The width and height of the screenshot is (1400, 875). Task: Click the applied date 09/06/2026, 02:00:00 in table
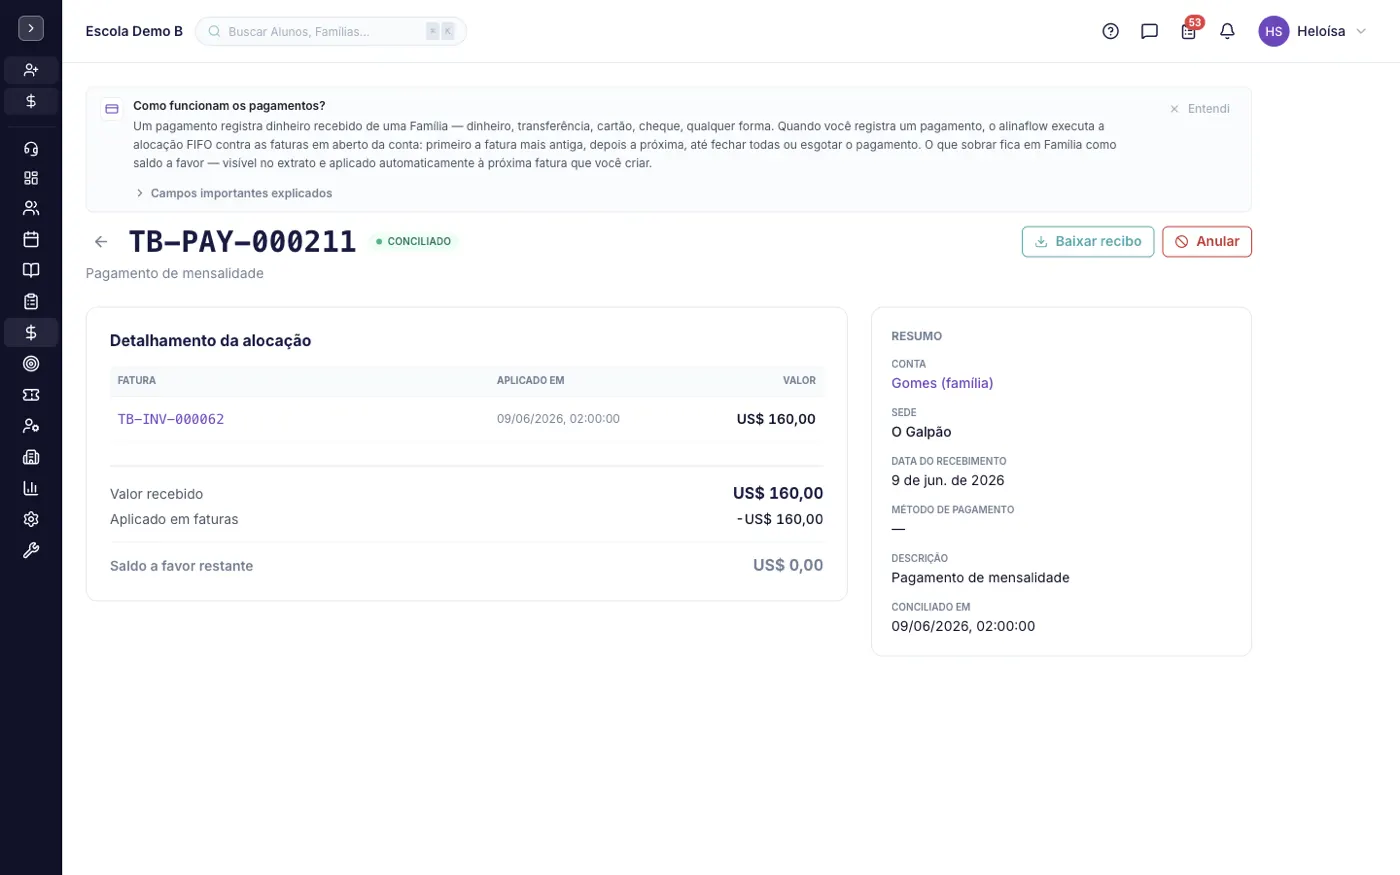pyautogui.click(x=558, y=419)
